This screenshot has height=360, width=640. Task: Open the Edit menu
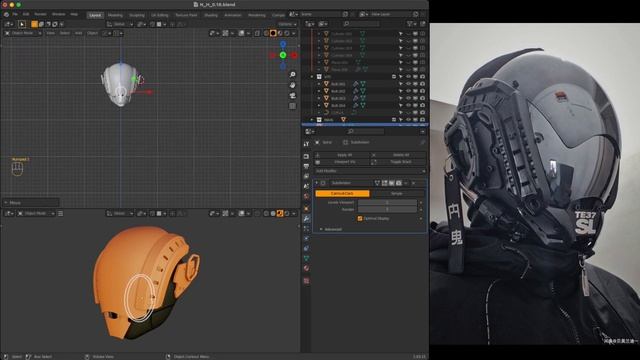(26, 14)
